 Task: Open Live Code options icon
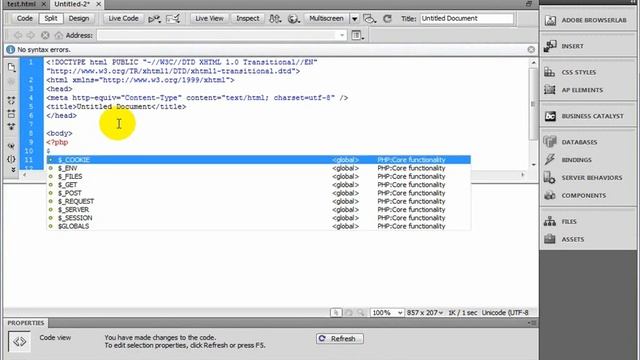(x=154, y=19)
